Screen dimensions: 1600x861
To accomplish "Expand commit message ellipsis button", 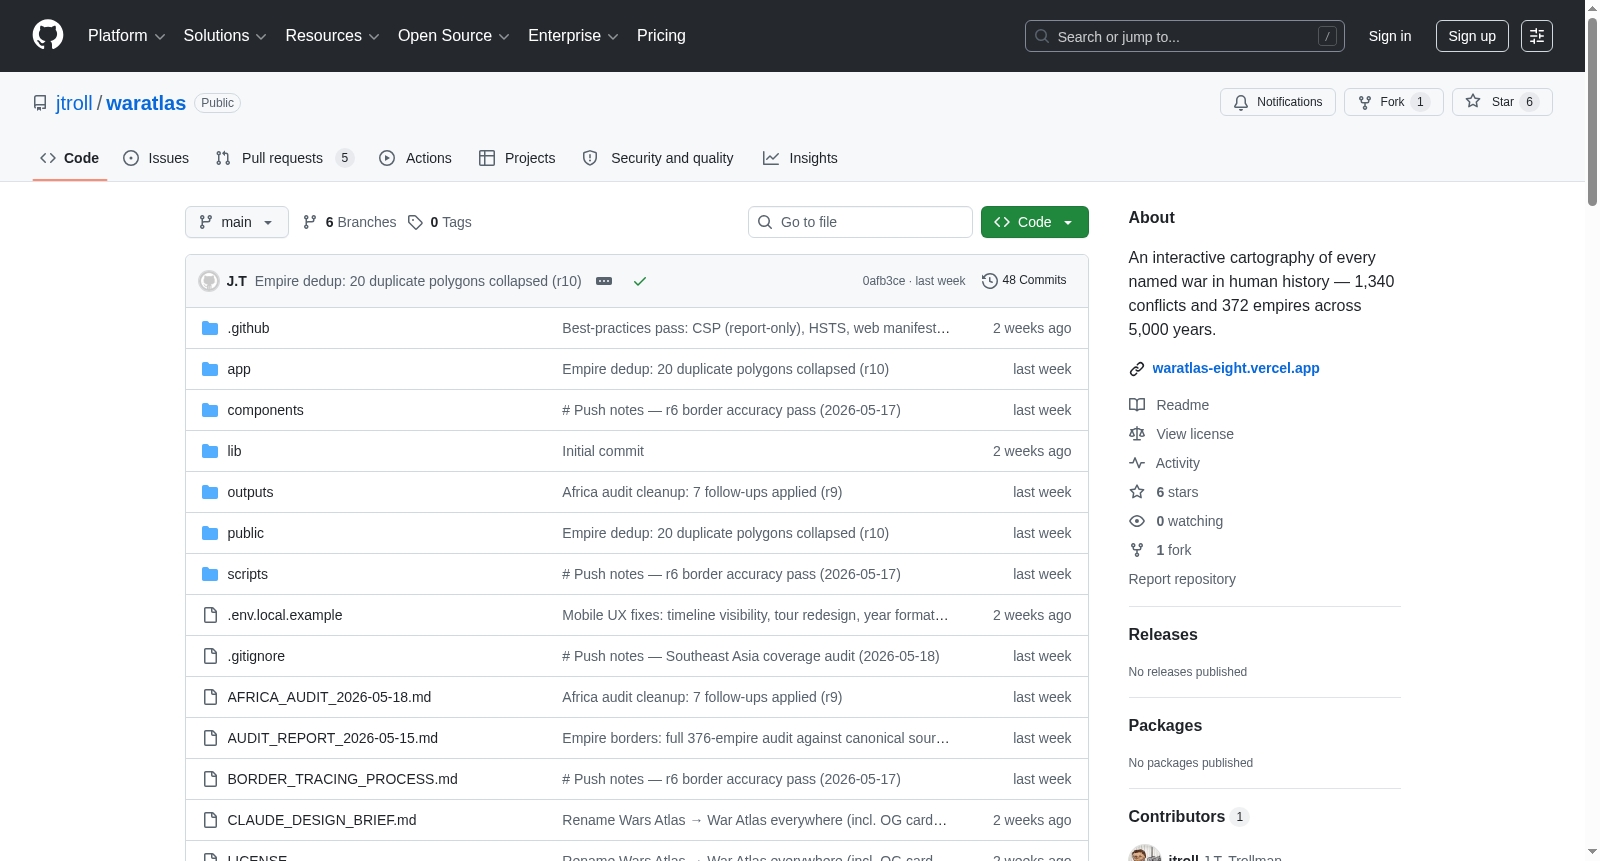I will point(604,281).
